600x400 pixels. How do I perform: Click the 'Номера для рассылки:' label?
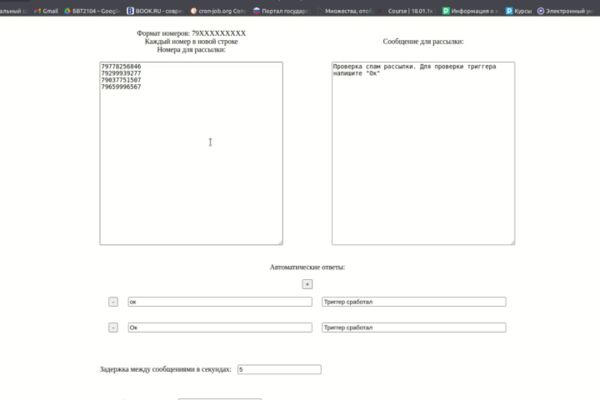pyautogui.click(x=191, y=49)
